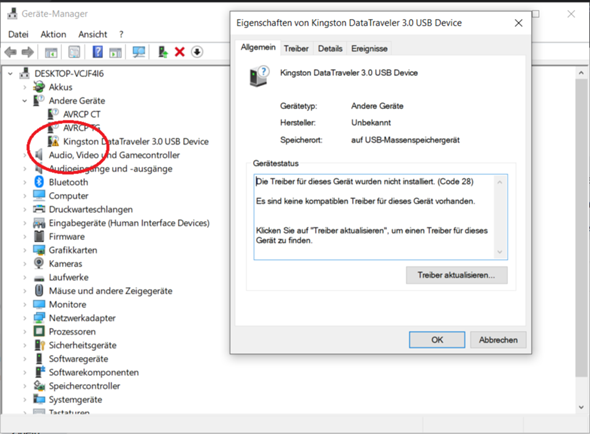
Task: Expand the Bluetooth category arrow
Action: [x=25, y=182]
